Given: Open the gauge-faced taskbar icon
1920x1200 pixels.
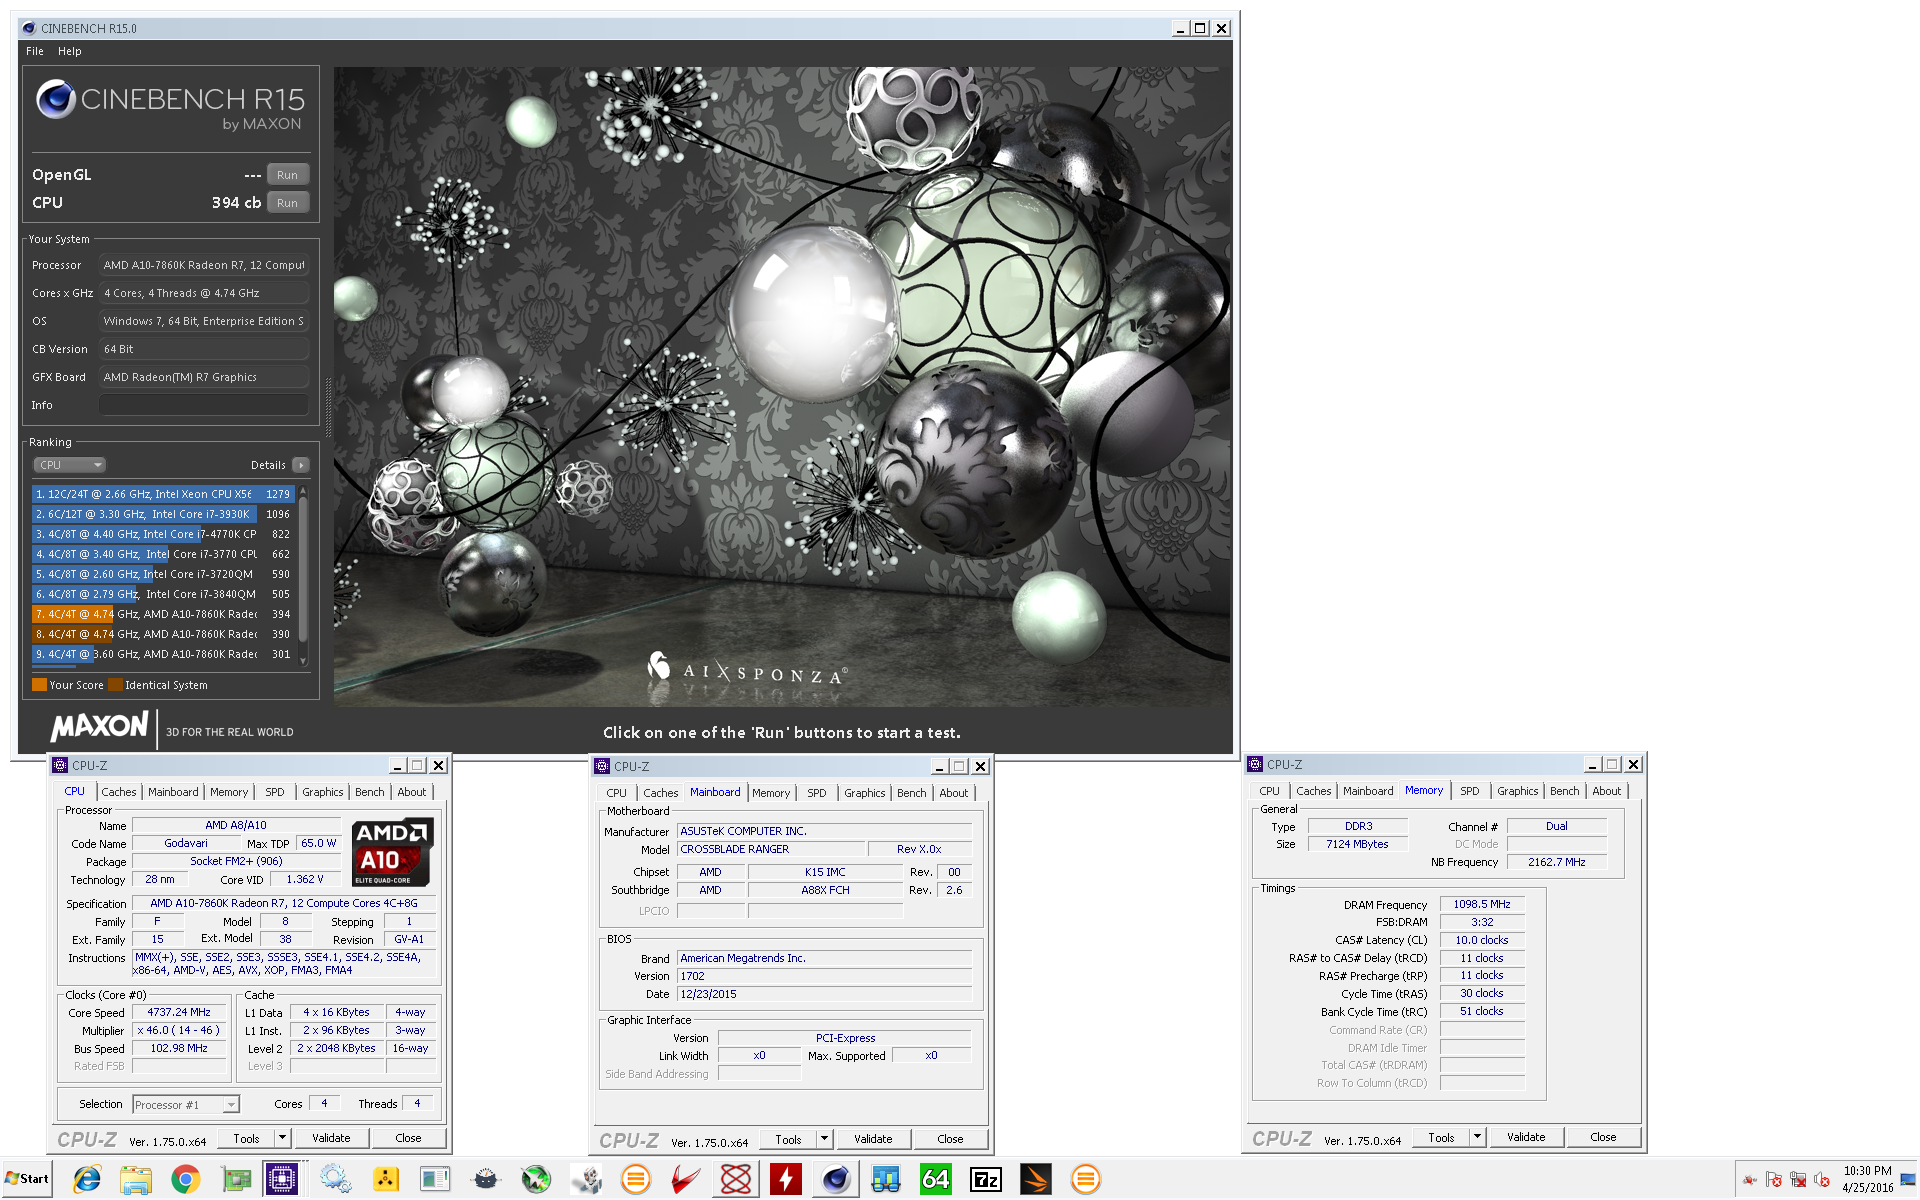Looking at the screenshot, I should (486, 1180).
